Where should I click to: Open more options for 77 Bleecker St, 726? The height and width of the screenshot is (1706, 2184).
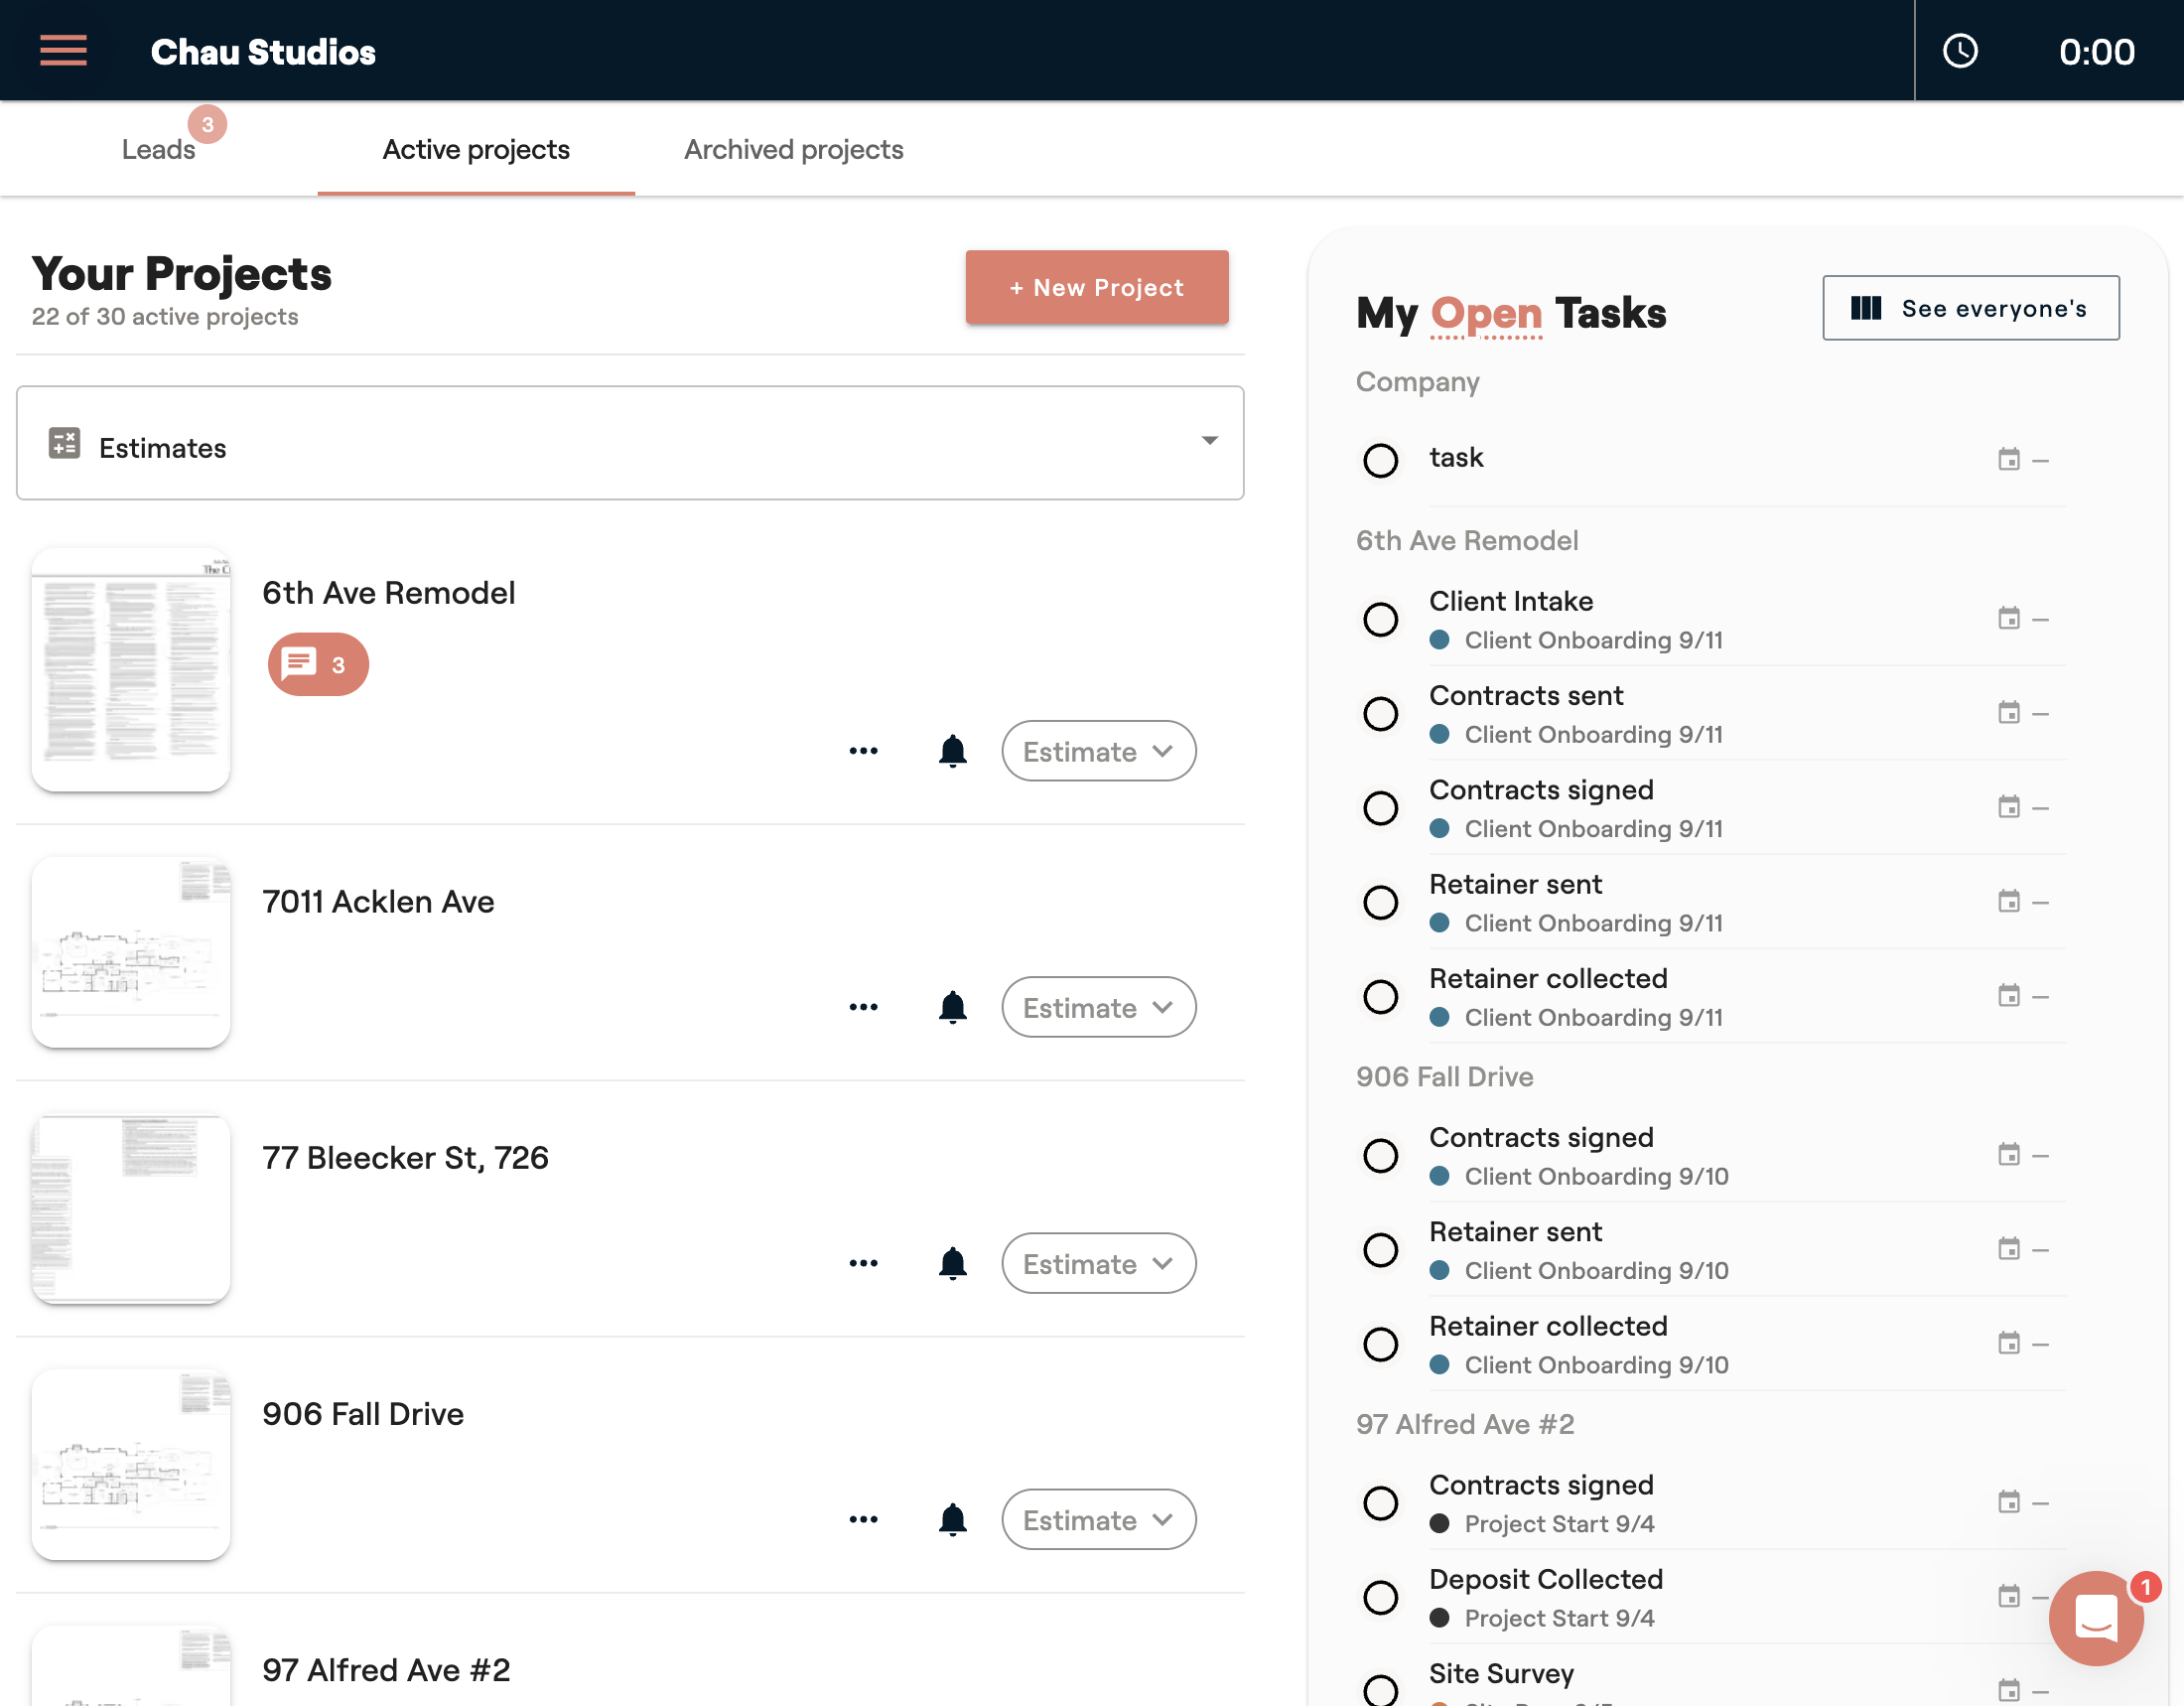tap(863, 1263)
